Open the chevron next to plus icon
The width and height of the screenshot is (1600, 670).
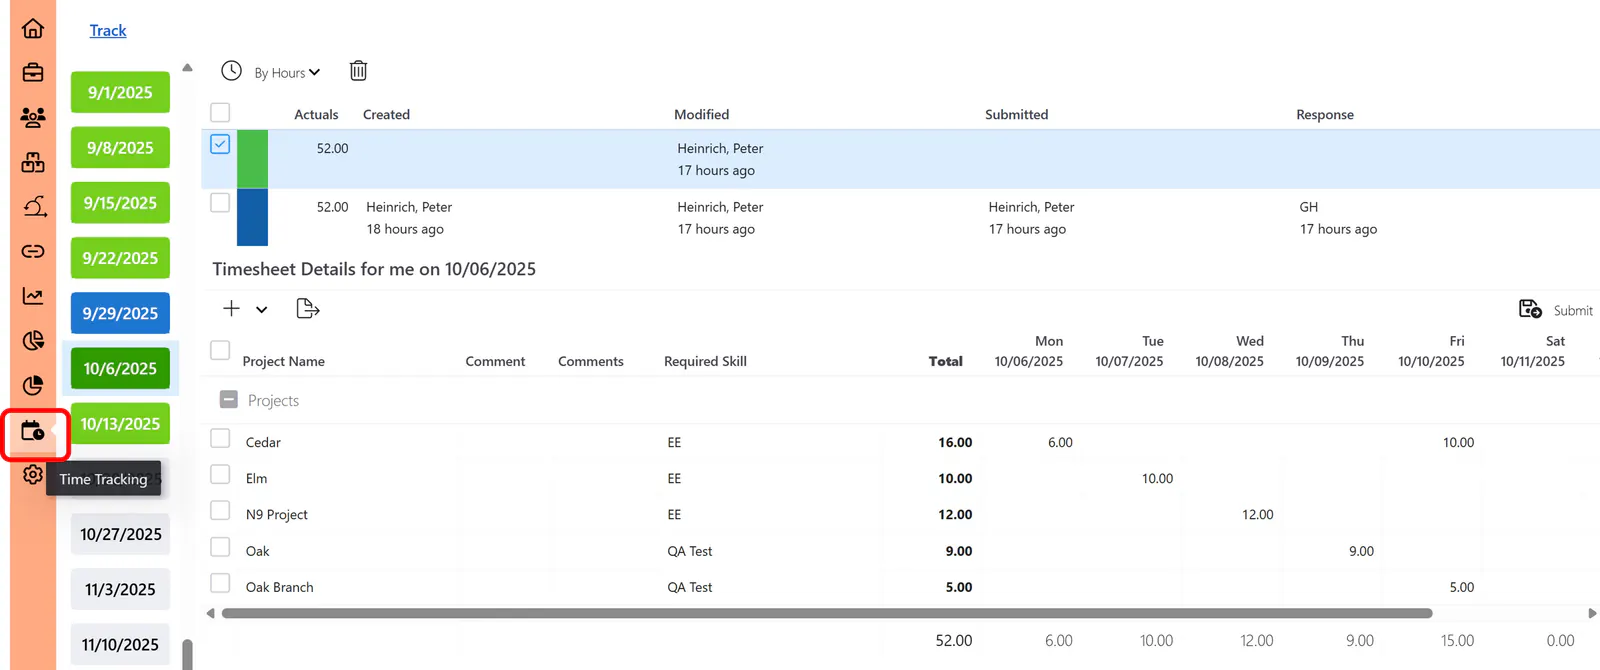pos(262,309)
